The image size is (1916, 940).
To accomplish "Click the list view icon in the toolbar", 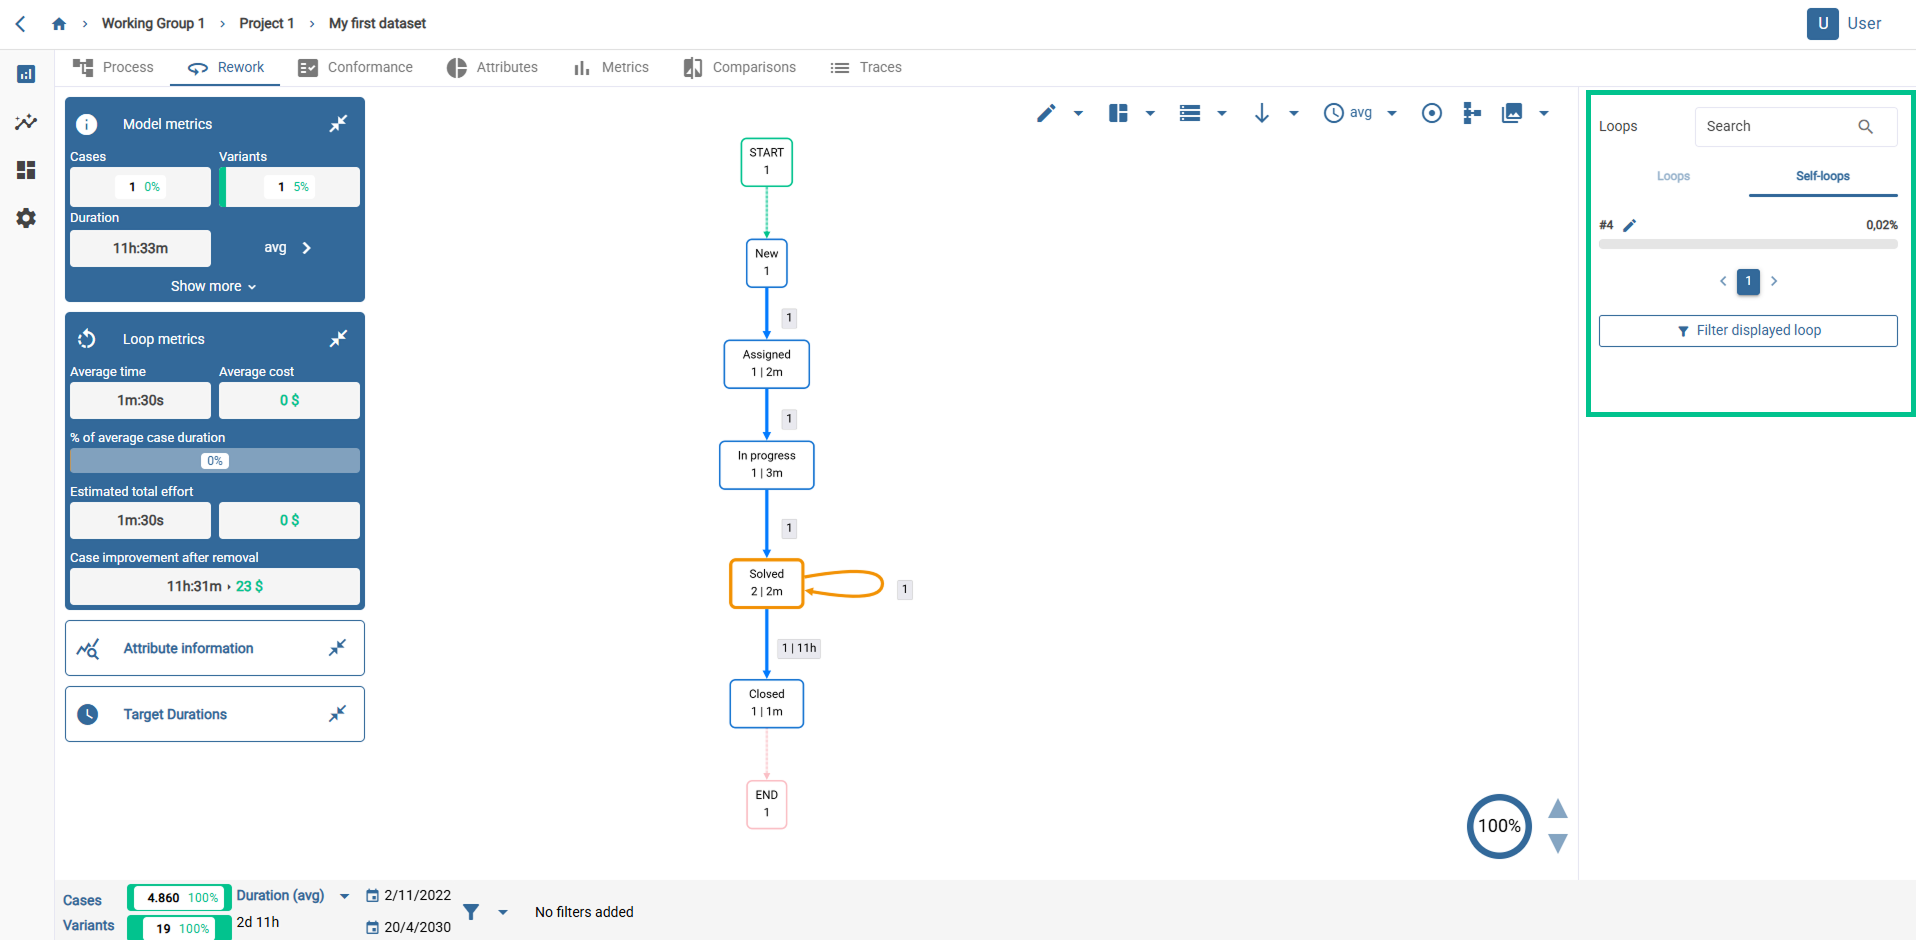I will point(1189,113).
